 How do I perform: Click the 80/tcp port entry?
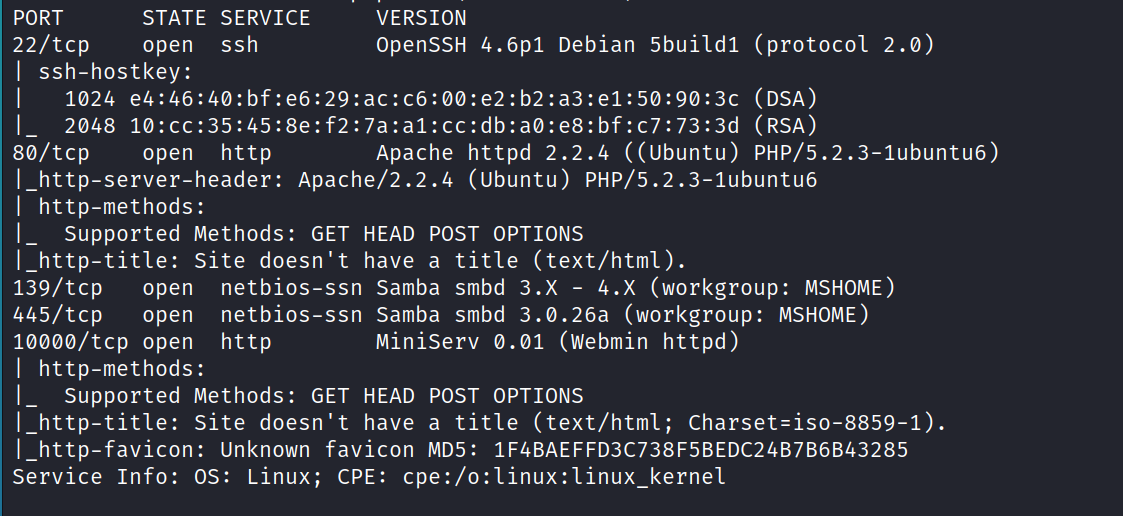coord(52,153)
